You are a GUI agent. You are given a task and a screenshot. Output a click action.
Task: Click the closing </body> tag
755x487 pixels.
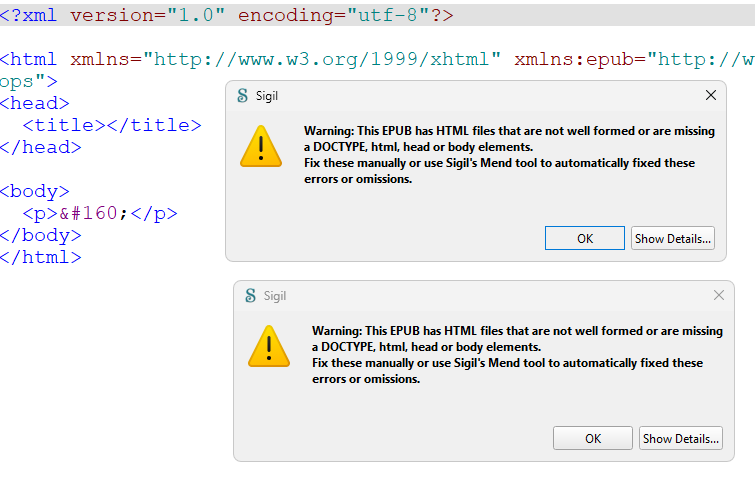tap(41, 236)
